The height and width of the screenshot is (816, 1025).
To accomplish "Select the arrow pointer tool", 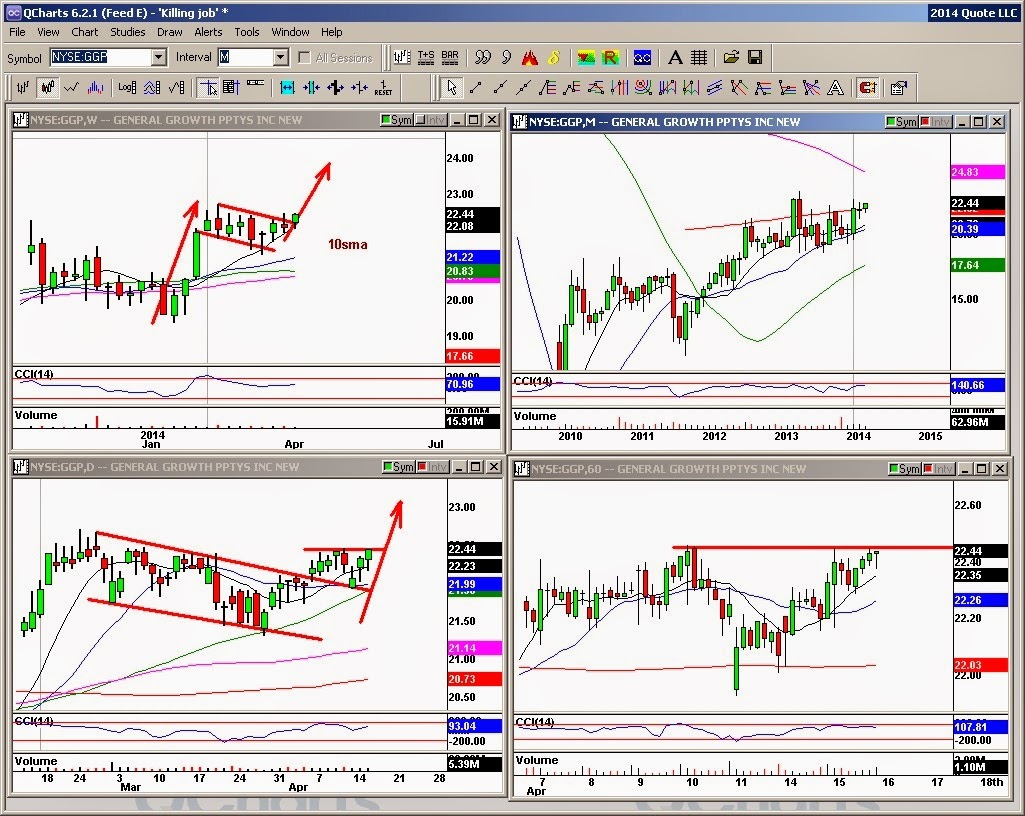I will (452, 88).
